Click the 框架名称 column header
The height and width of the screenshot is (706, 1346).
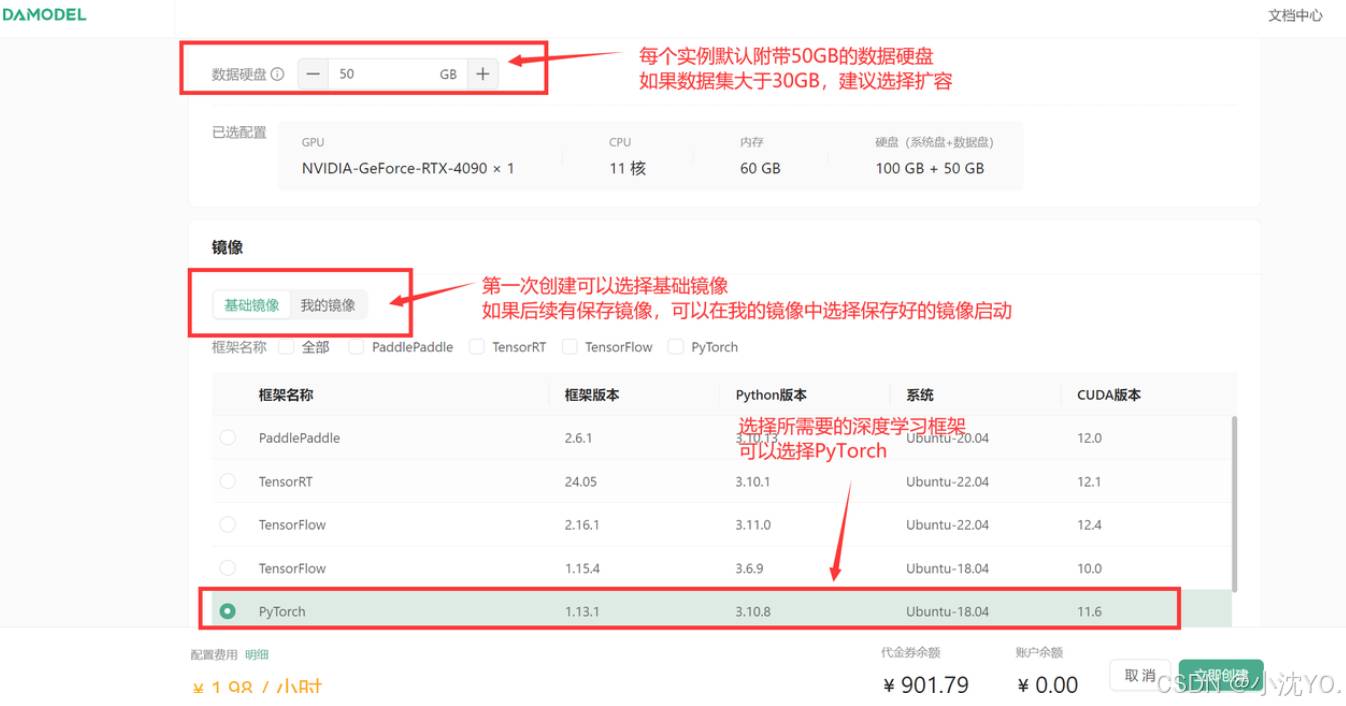[286, 395]
